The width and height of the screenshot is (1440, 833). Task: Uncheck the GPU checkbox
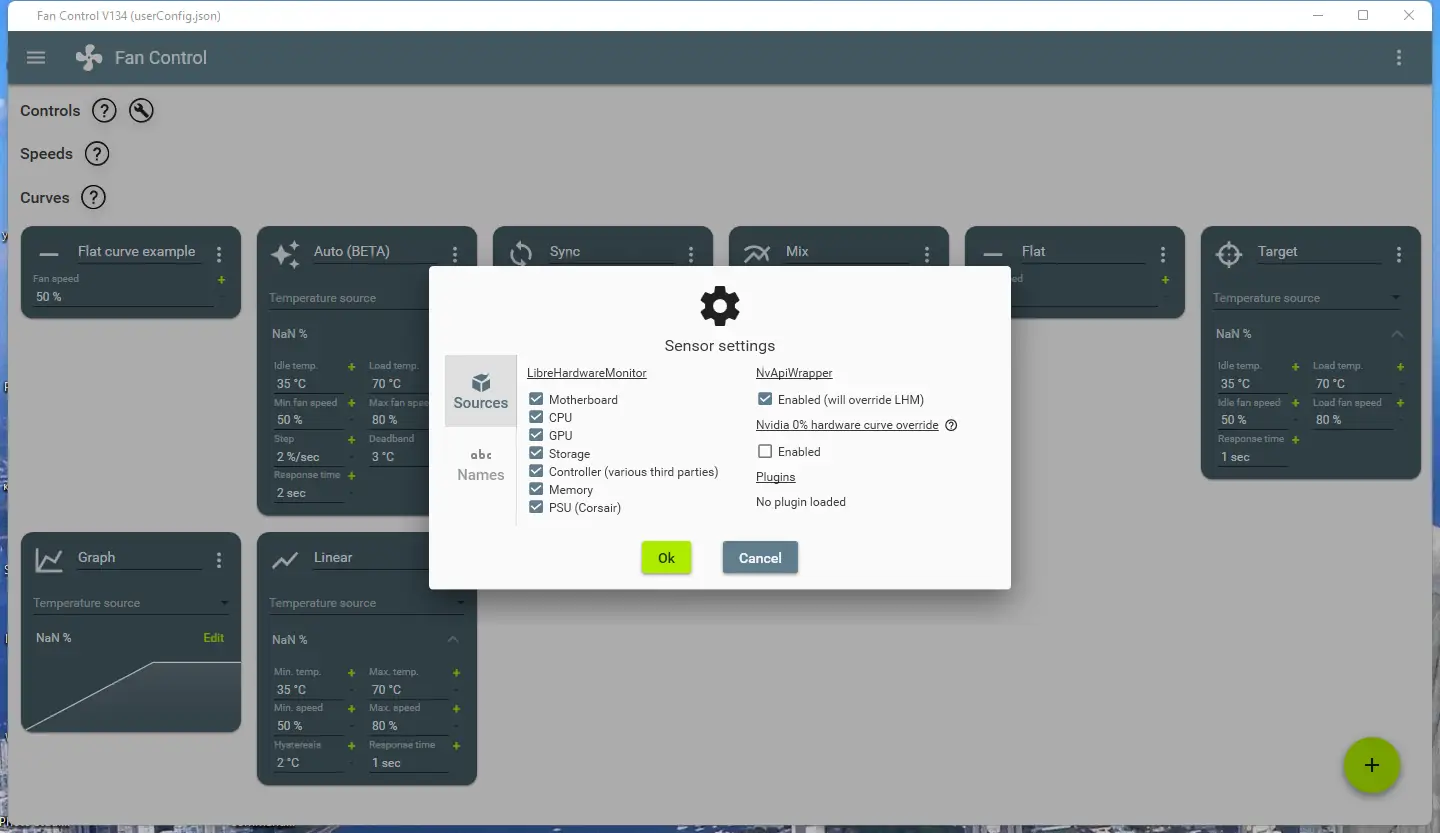tap(536, 435)
